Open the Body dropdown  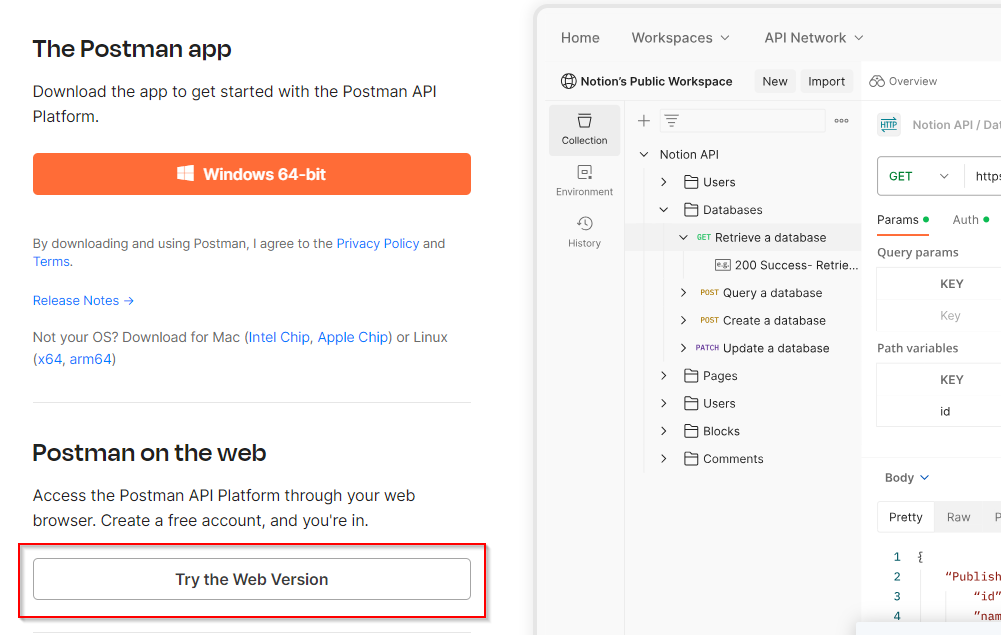tap(907, 477)
